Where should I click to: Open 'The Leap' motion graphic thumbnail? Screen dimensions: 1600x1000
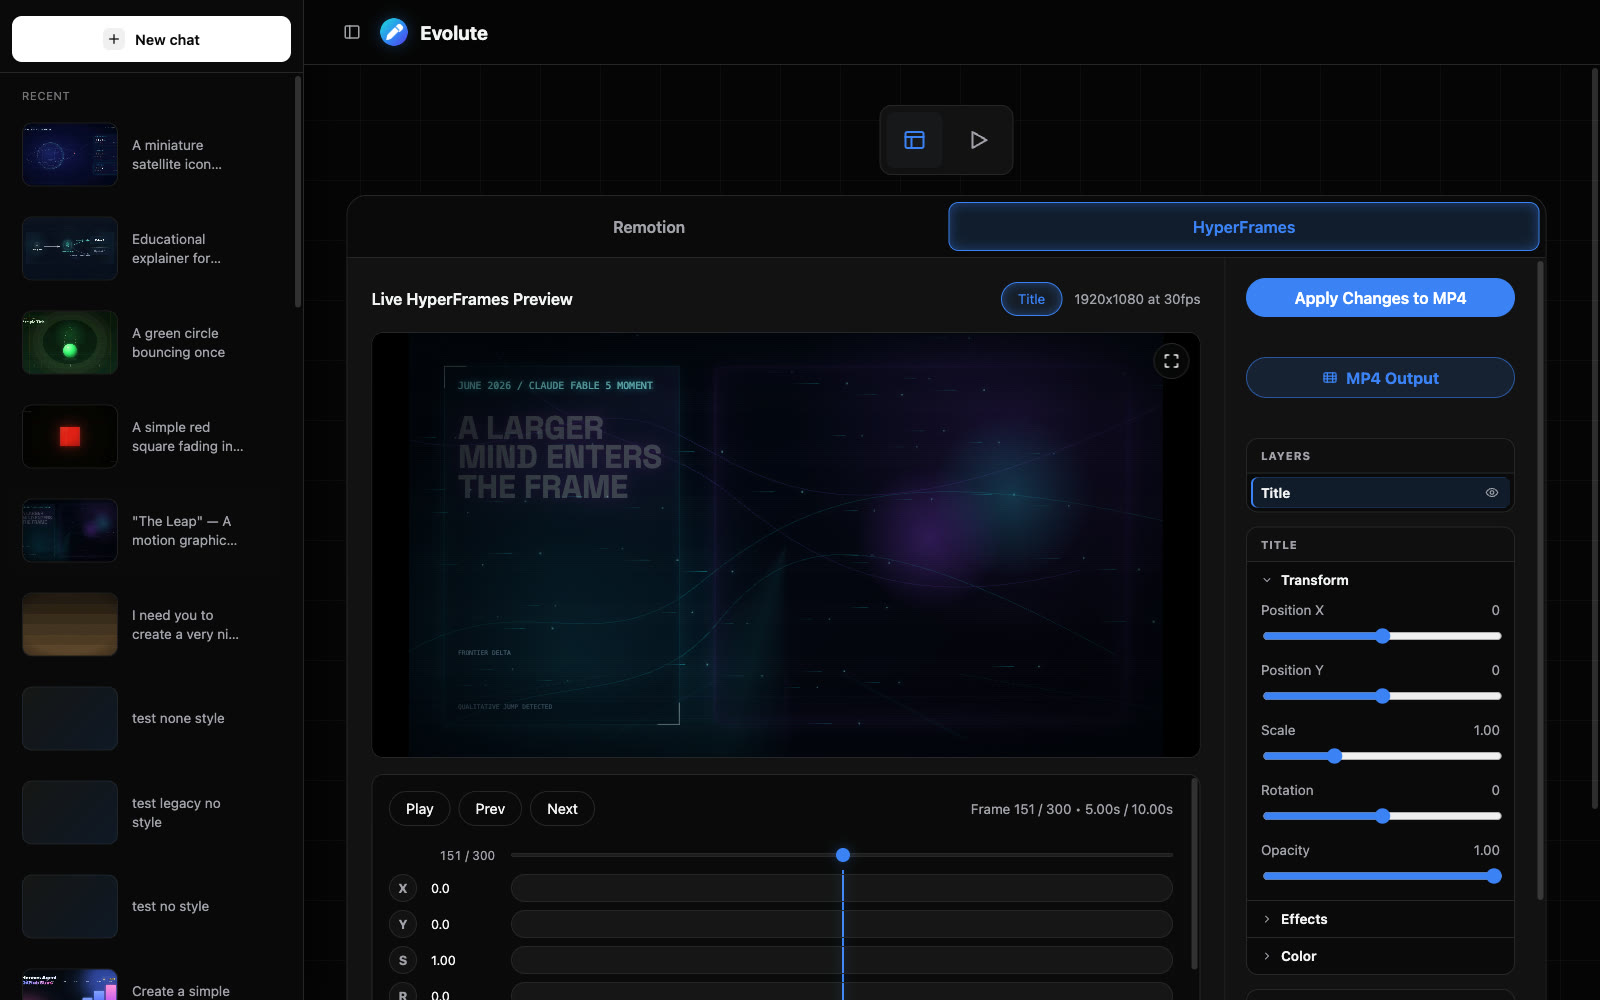point(70,531)
